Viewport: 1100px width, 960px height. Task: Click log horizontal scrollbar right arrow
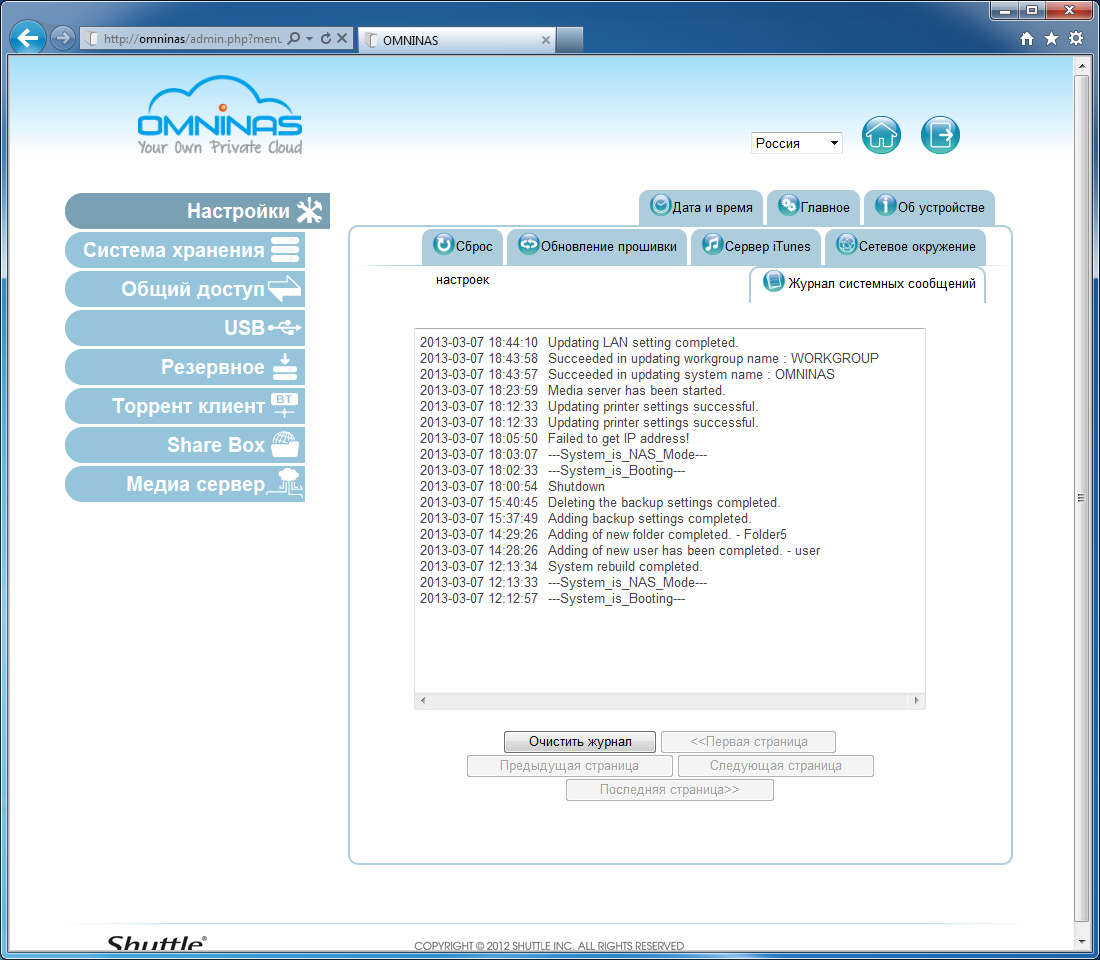pos(916,700)
